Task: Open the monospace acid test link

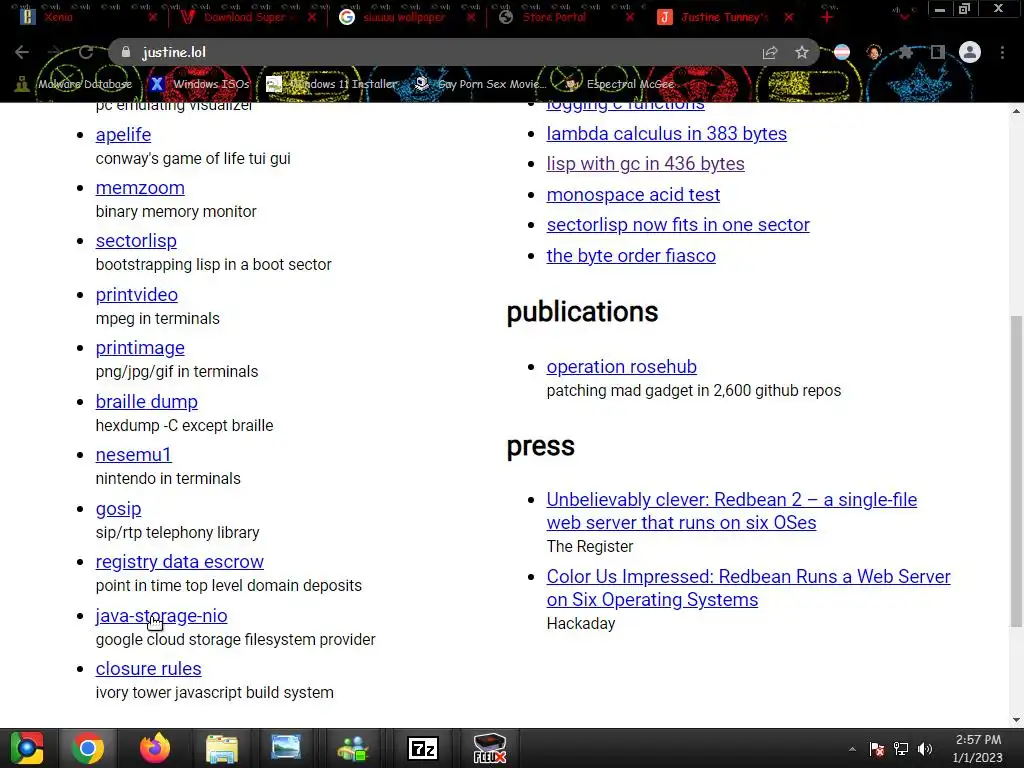Action: (633, 194)
